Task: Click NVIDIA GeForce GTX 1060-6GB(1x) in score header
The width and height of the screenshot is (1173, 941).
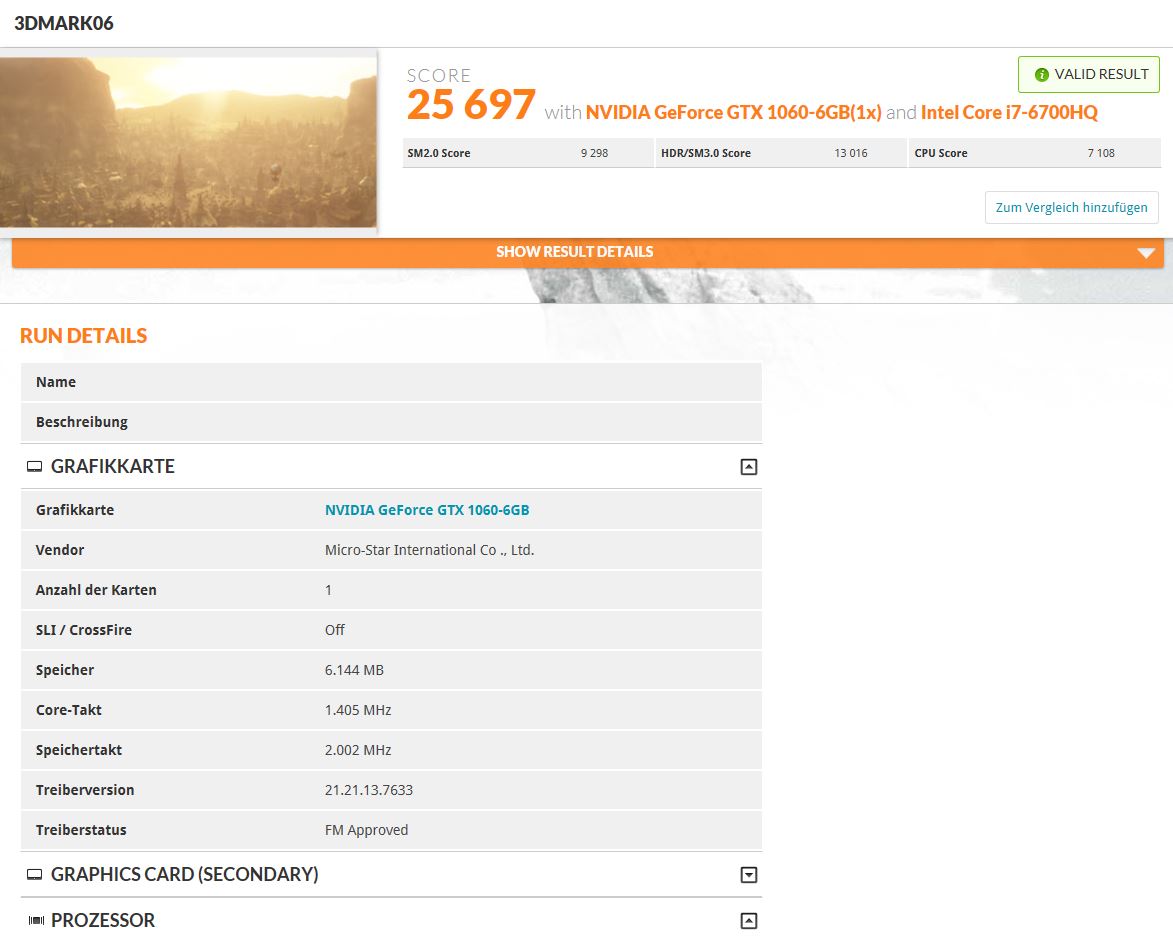Action: point(733,112)
